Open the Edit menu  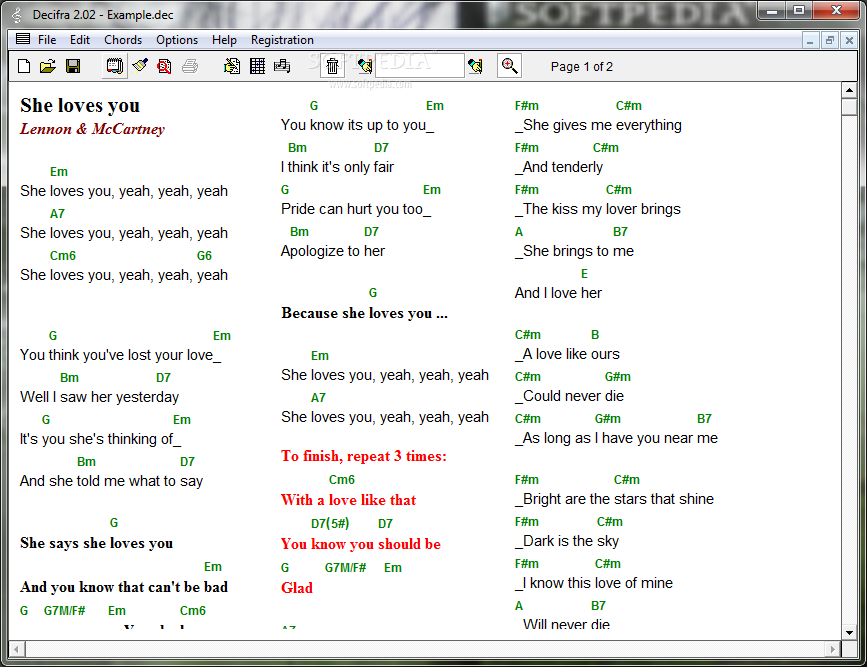click(80, 40)
